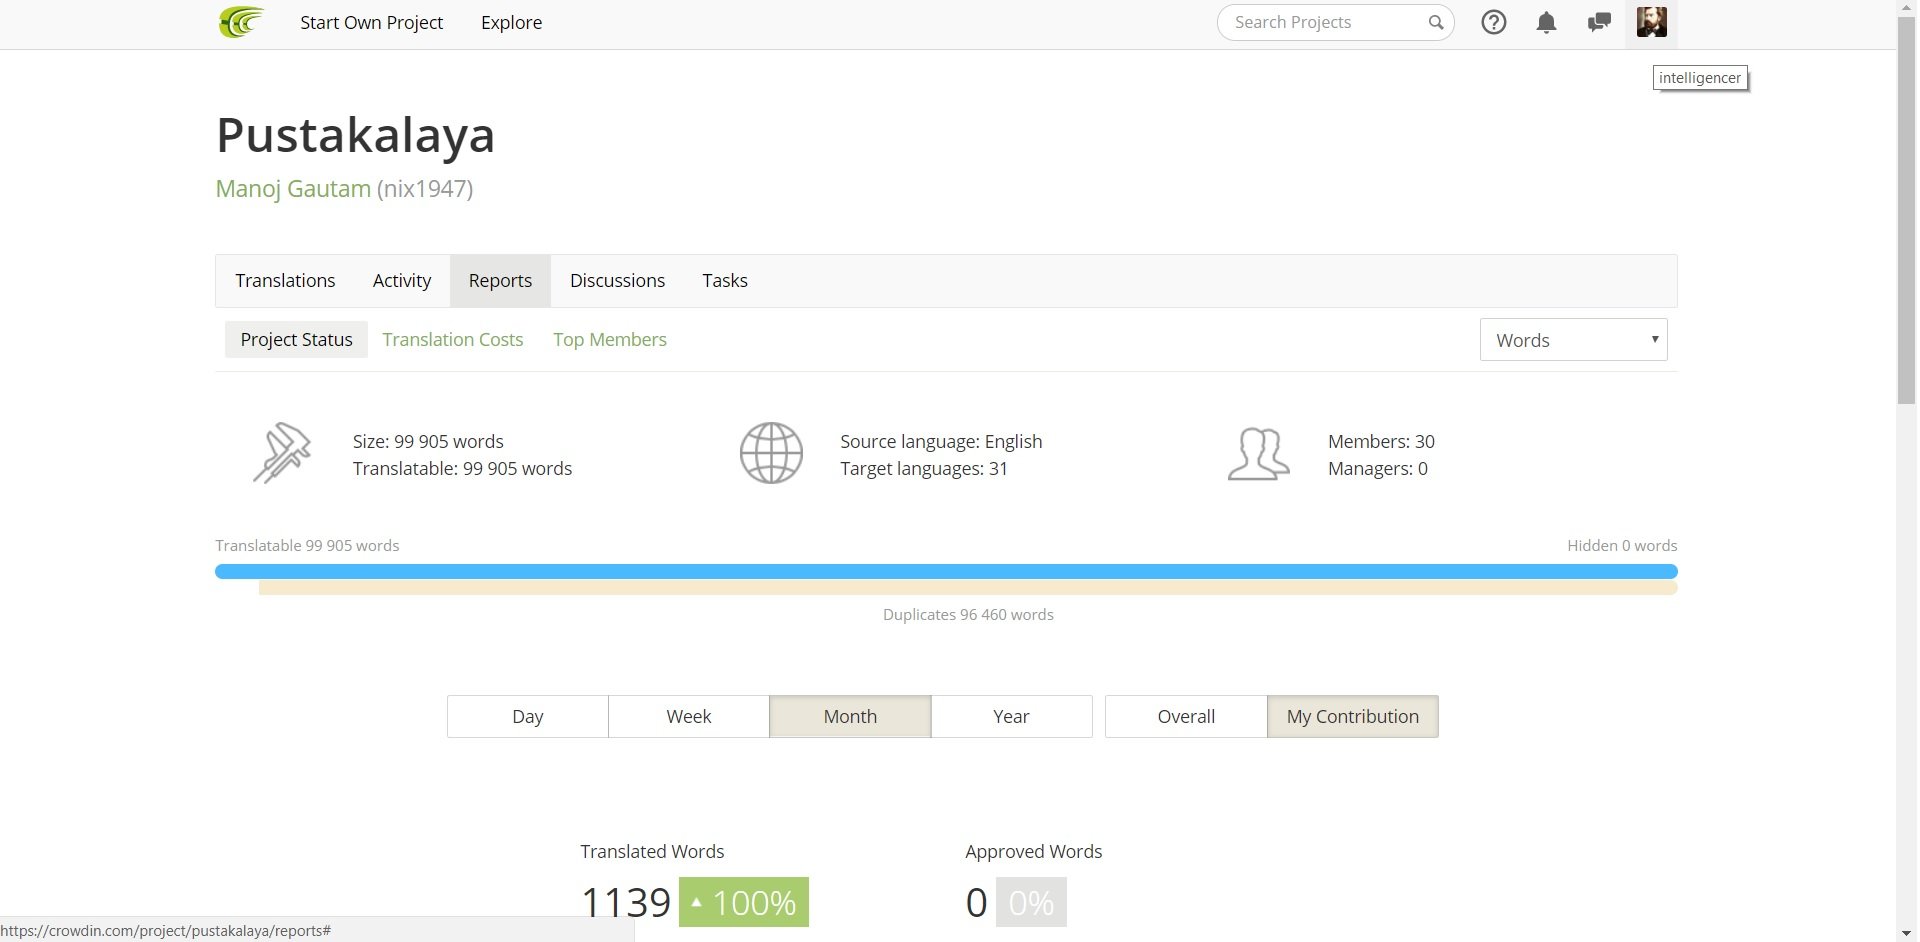Viewport: 1920px width, 942px height.
Task: Select the Week period toggle
Action: (x=689, y=717)
